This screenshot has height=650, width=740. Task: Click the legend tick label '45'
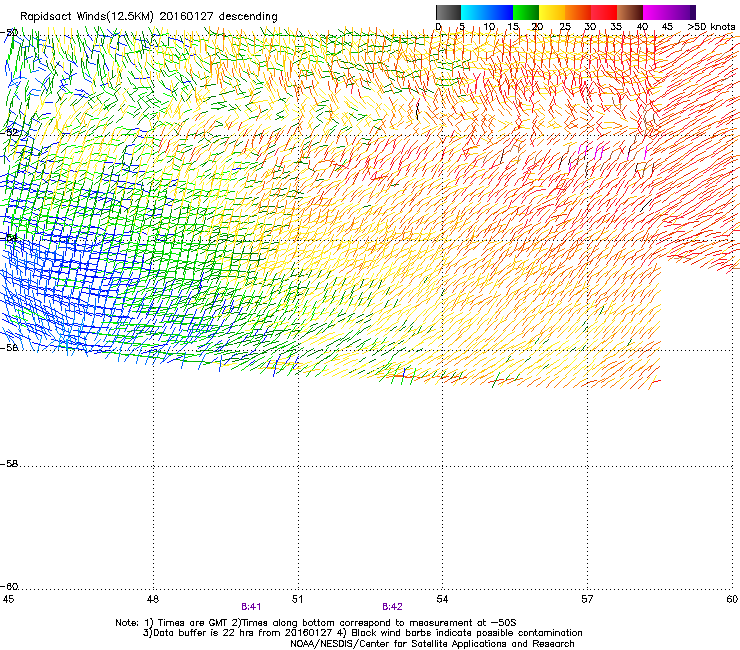(x=667, y=27)
